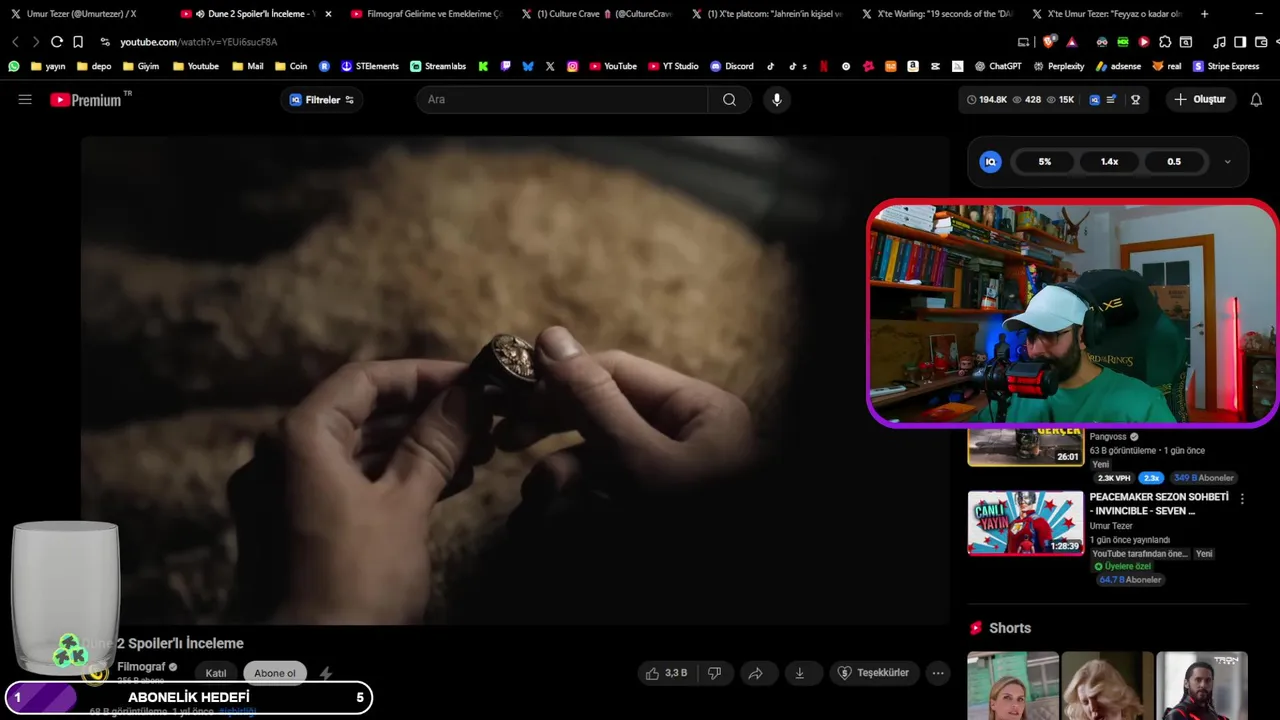Open the Giyim bookmarks folder
This screenshot has width=1280, height=720.
(140, 66)
